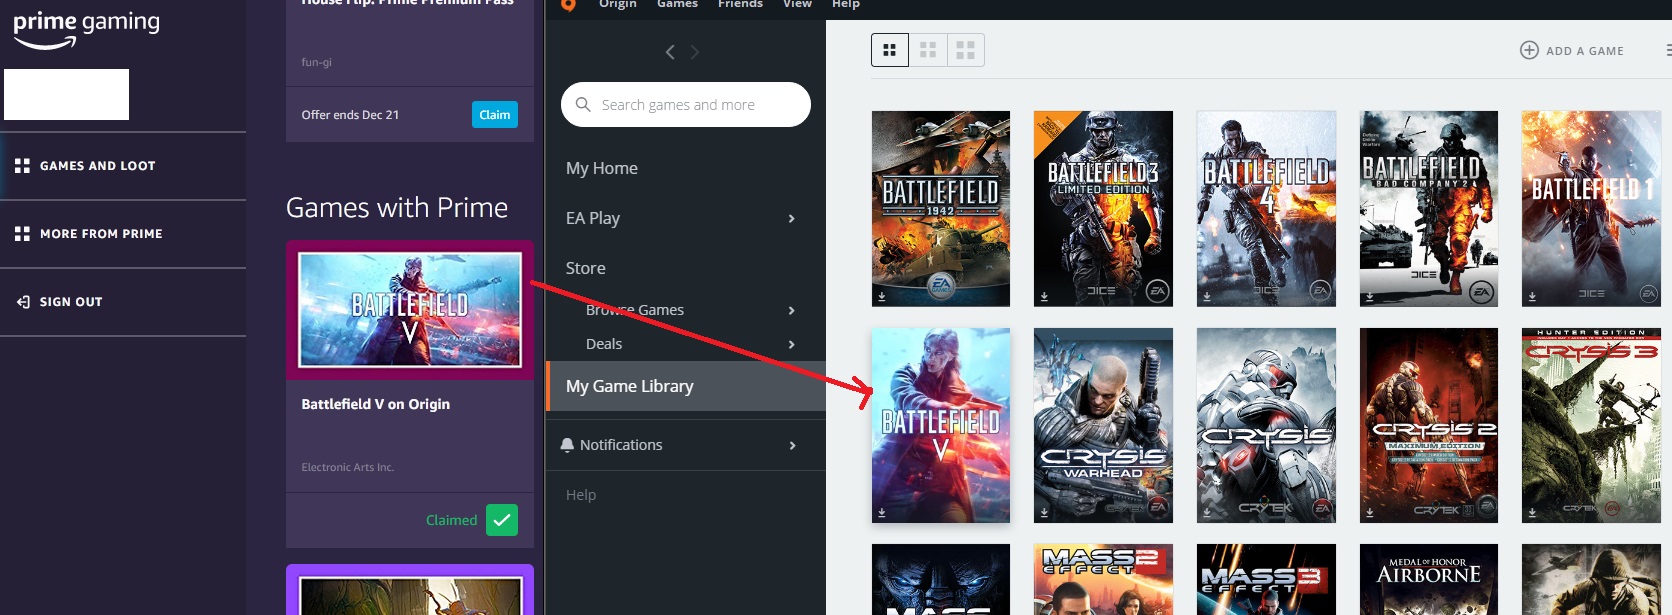Viewport: 1672px width, 615px height.
Task: Select Store in the Origin sidebar
Action: tap(586, 268)
